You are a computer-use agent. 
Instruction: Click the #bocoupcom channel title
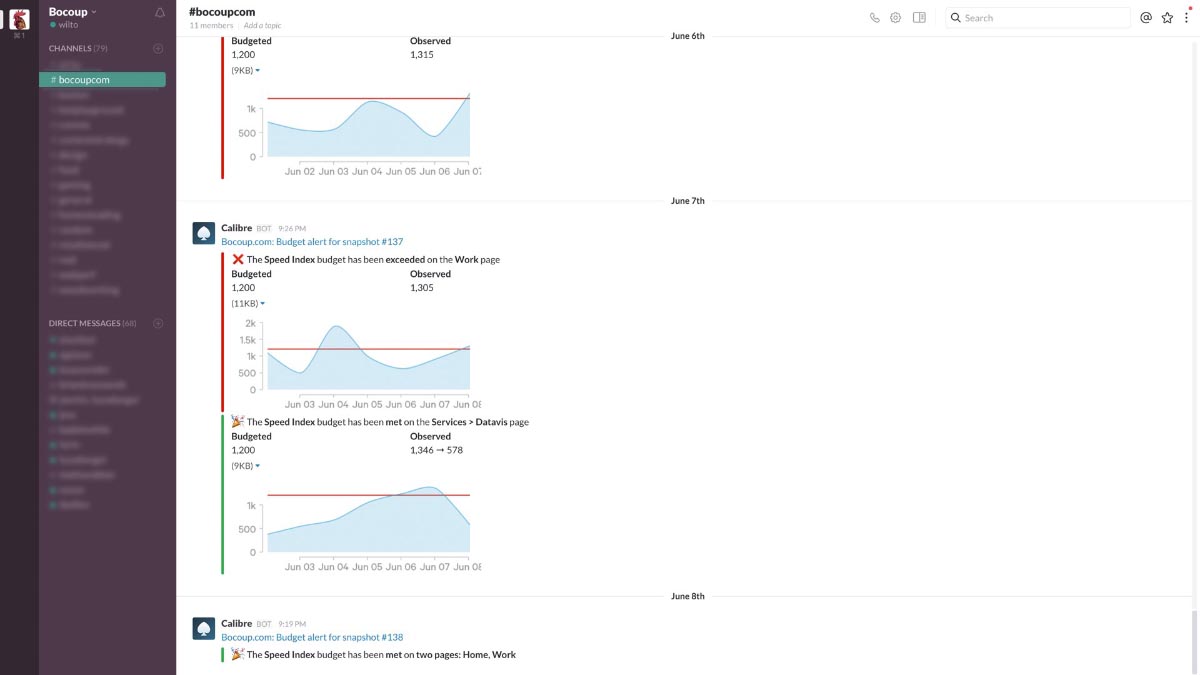coord(222,12)
